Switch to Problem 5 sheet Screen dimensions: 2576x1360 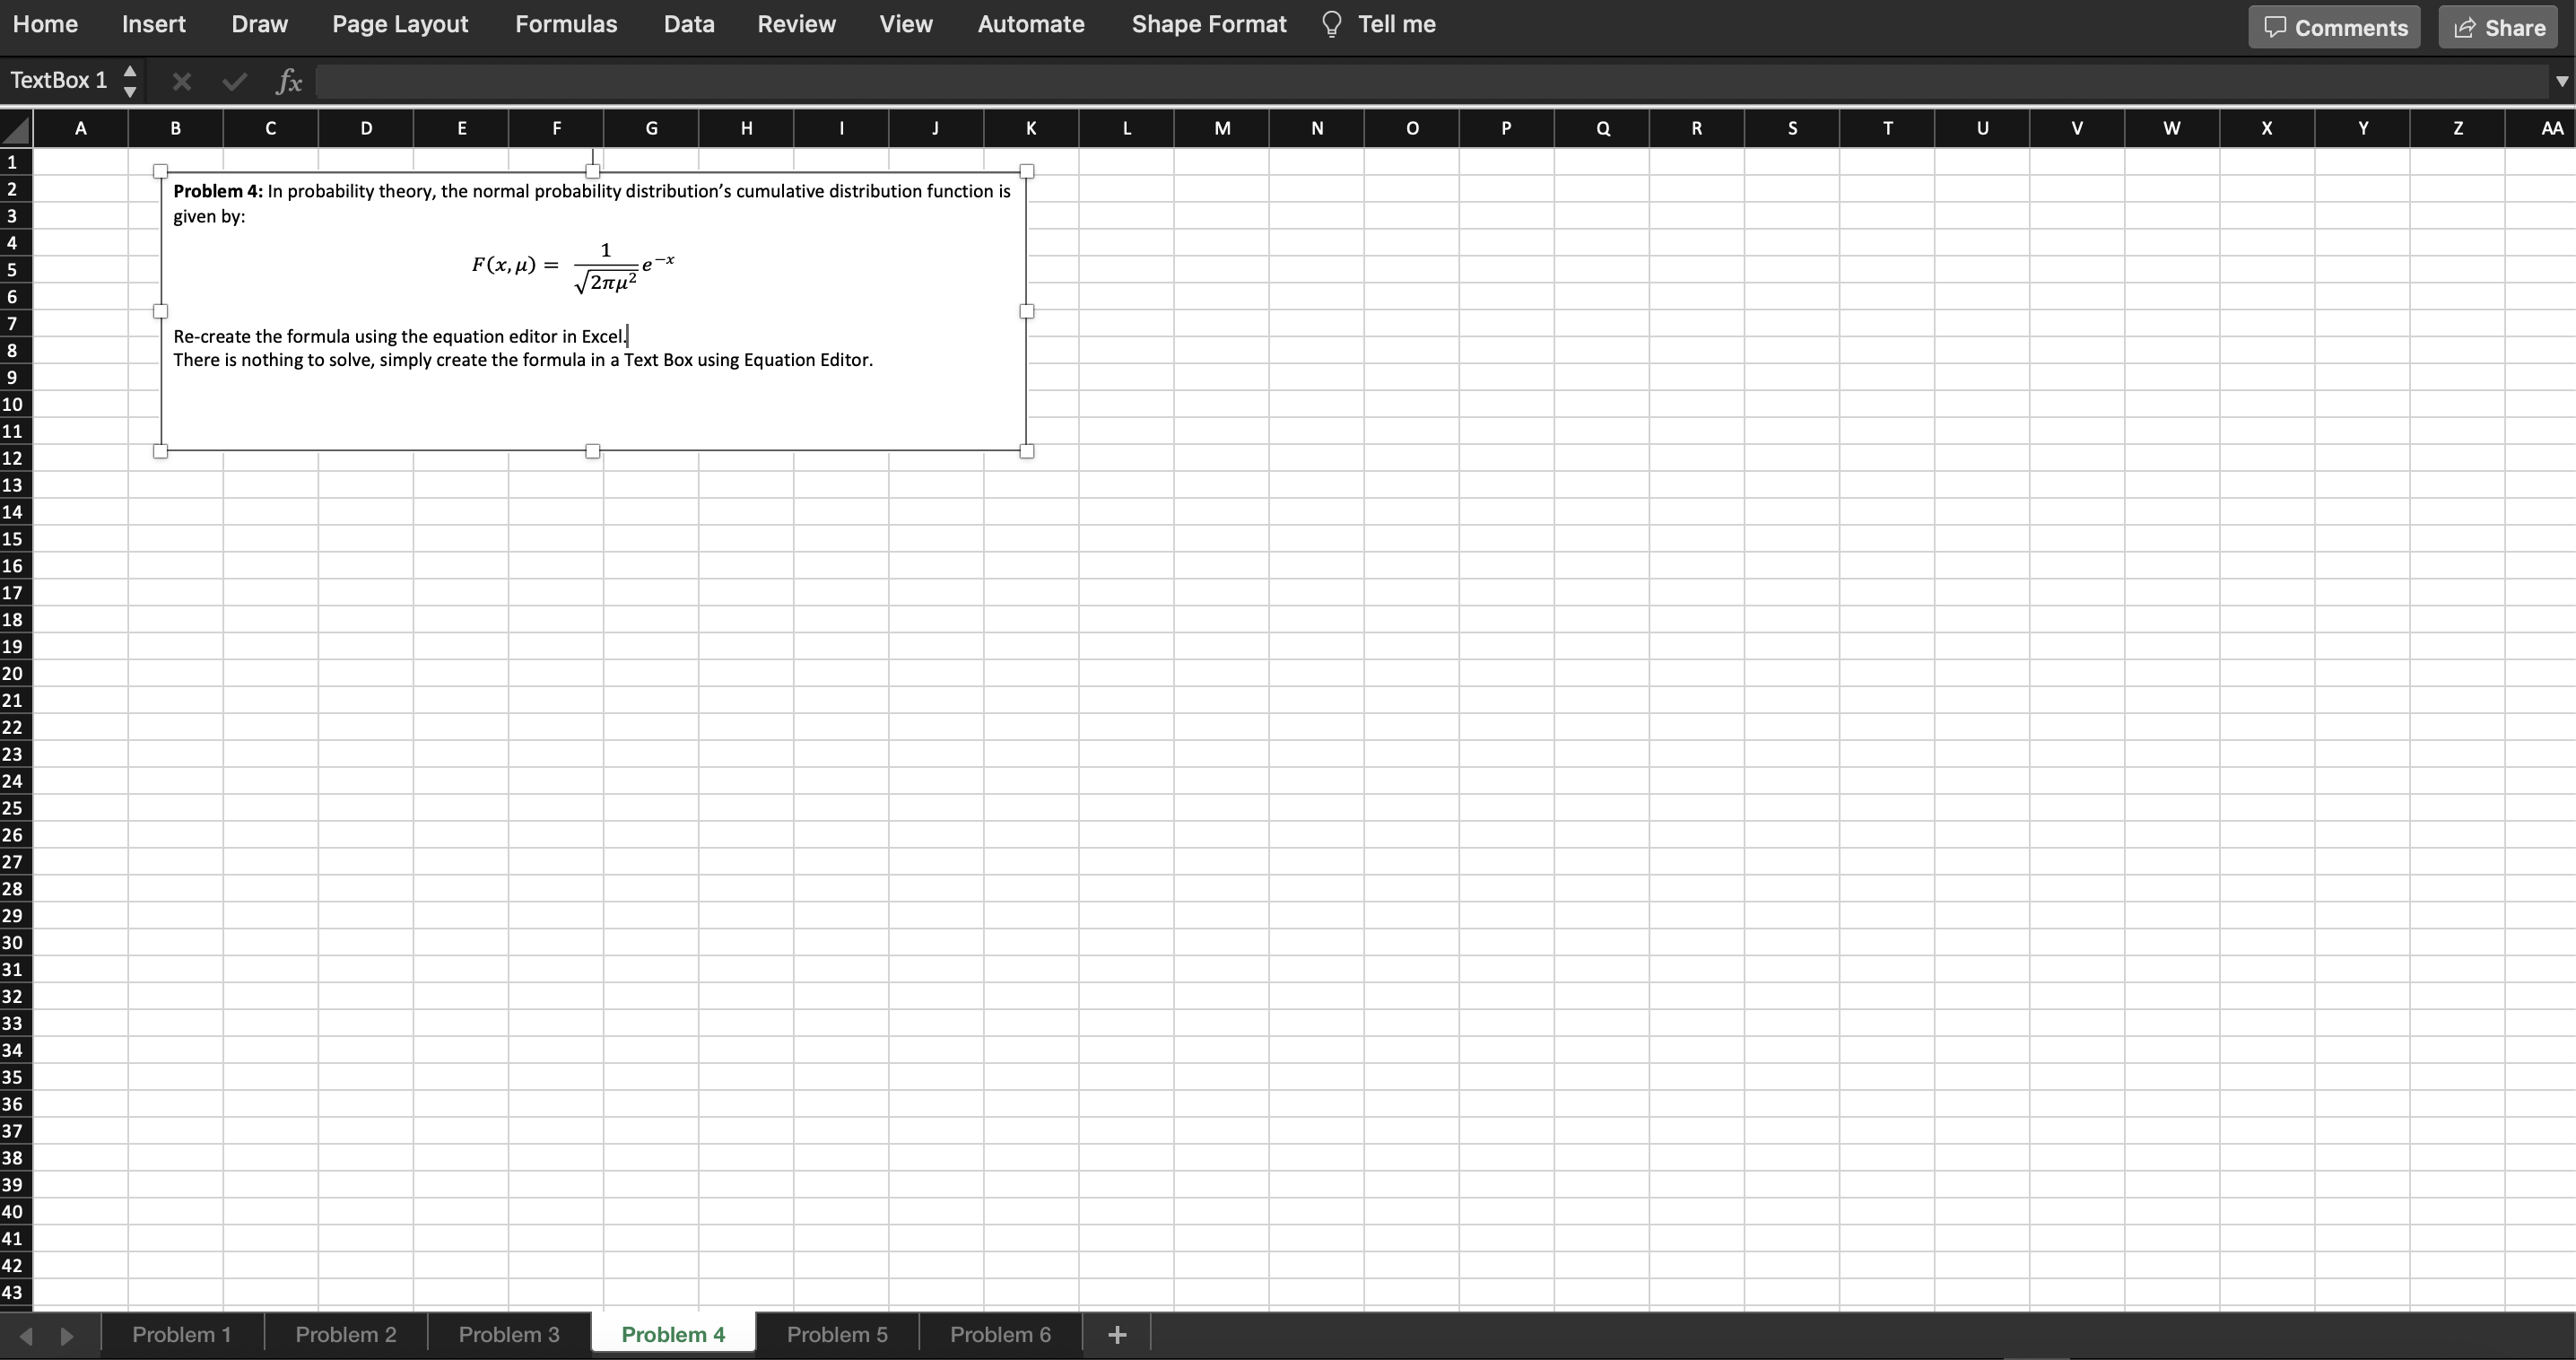click(x=837, y=1334)
